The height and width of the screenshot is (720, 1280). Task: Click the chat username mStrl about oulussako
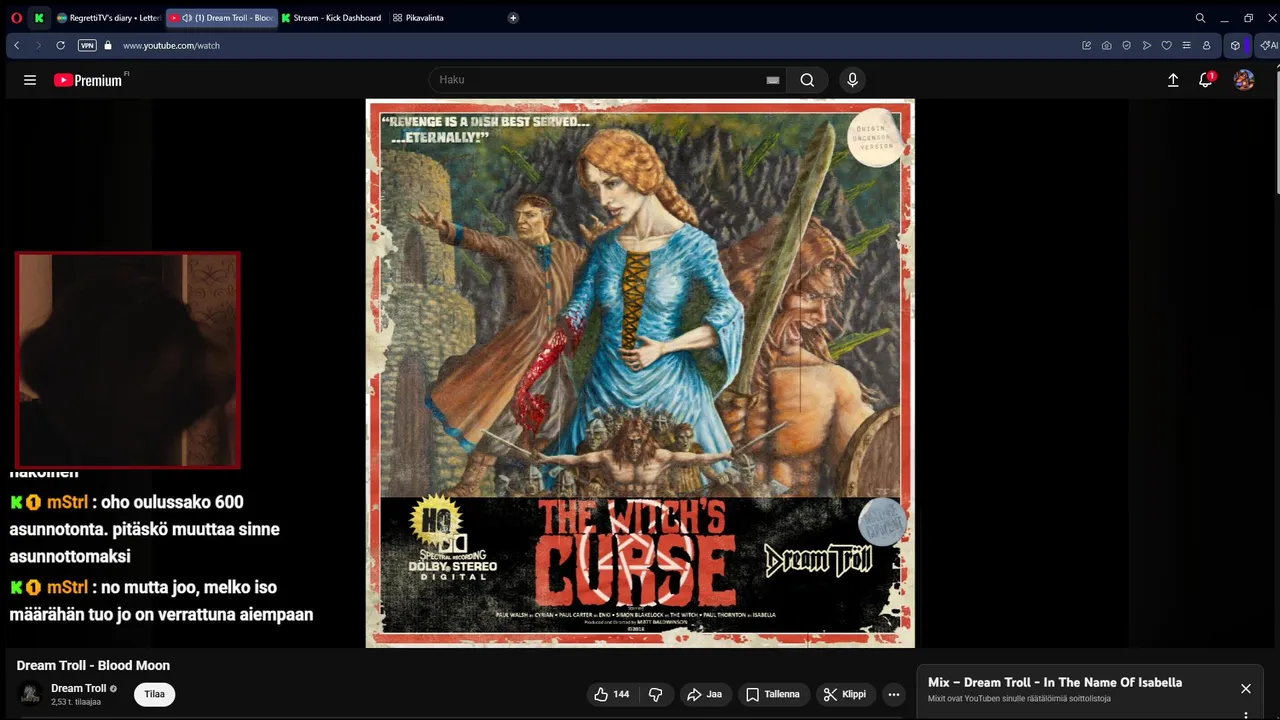point(67,502)
